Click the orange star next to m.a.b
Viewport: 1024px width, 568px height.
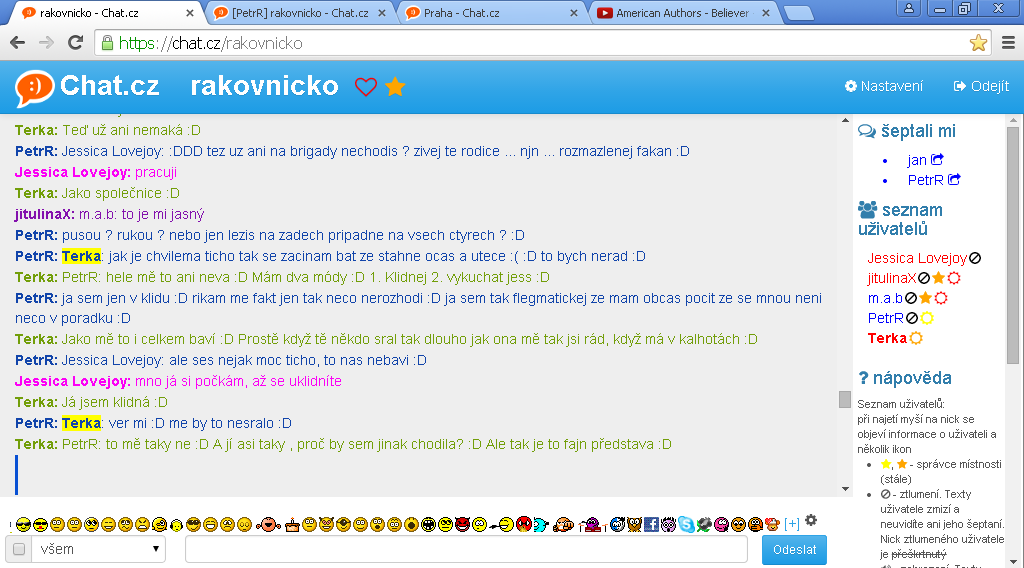tap(925, 298)
